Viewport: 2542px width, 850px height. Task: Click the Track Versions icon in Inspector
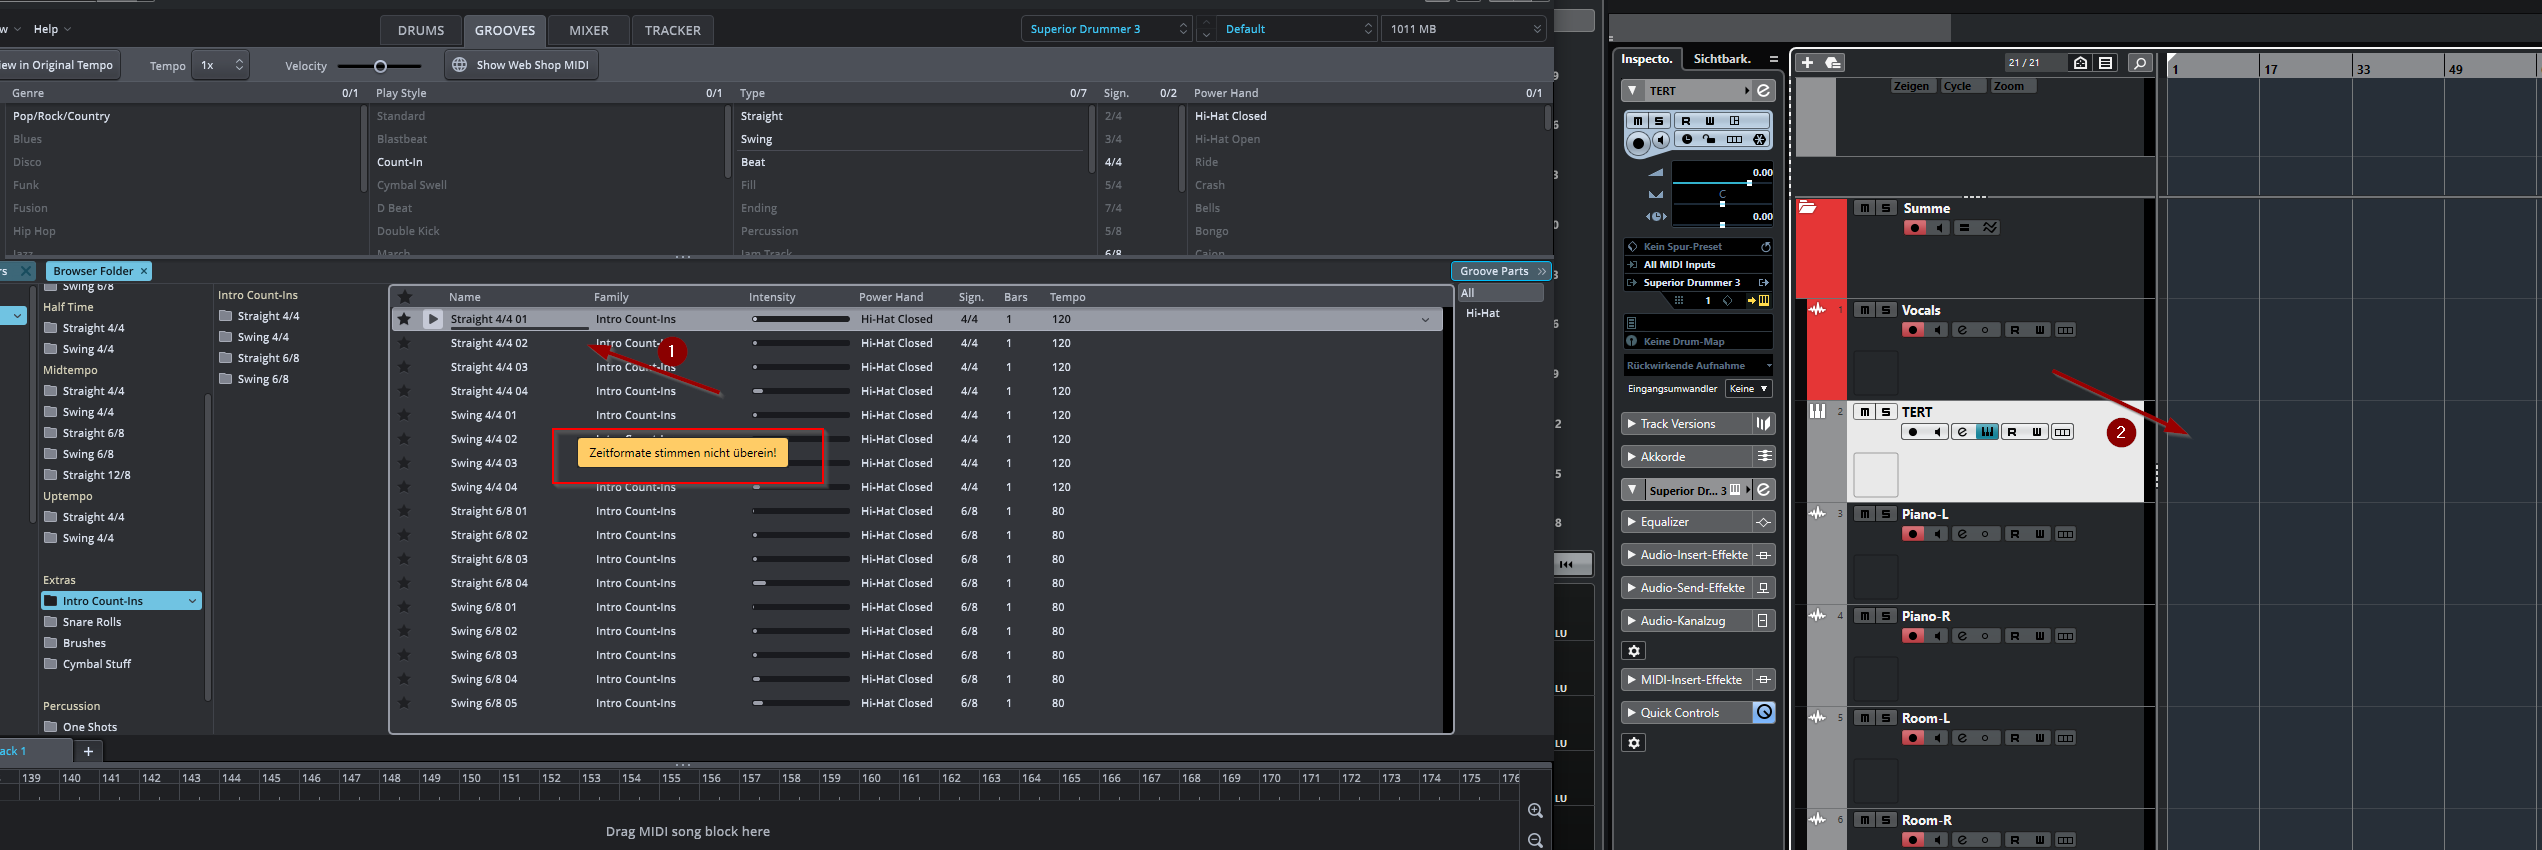(1764, 424)
